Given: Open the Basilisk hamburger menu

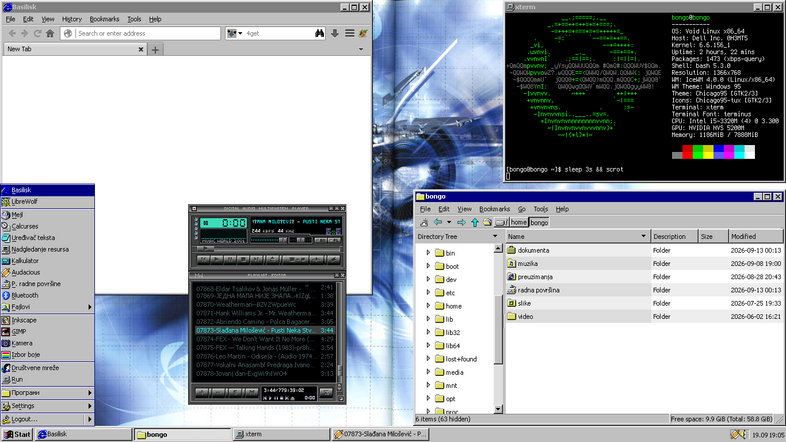Looking at the screenshot, I should click(x=350, y=33).
